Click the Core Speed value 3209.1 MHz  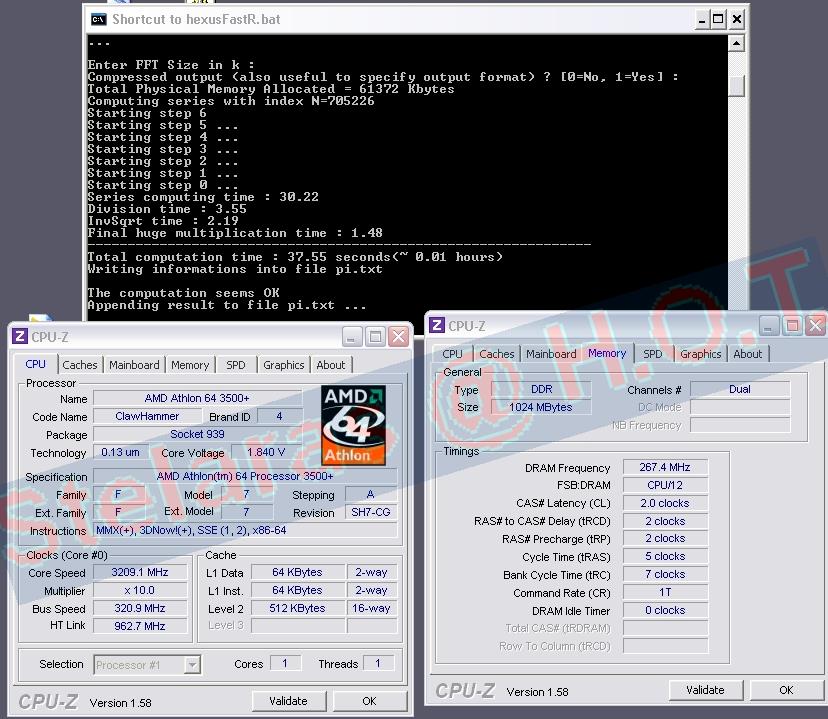pos(140,572)
